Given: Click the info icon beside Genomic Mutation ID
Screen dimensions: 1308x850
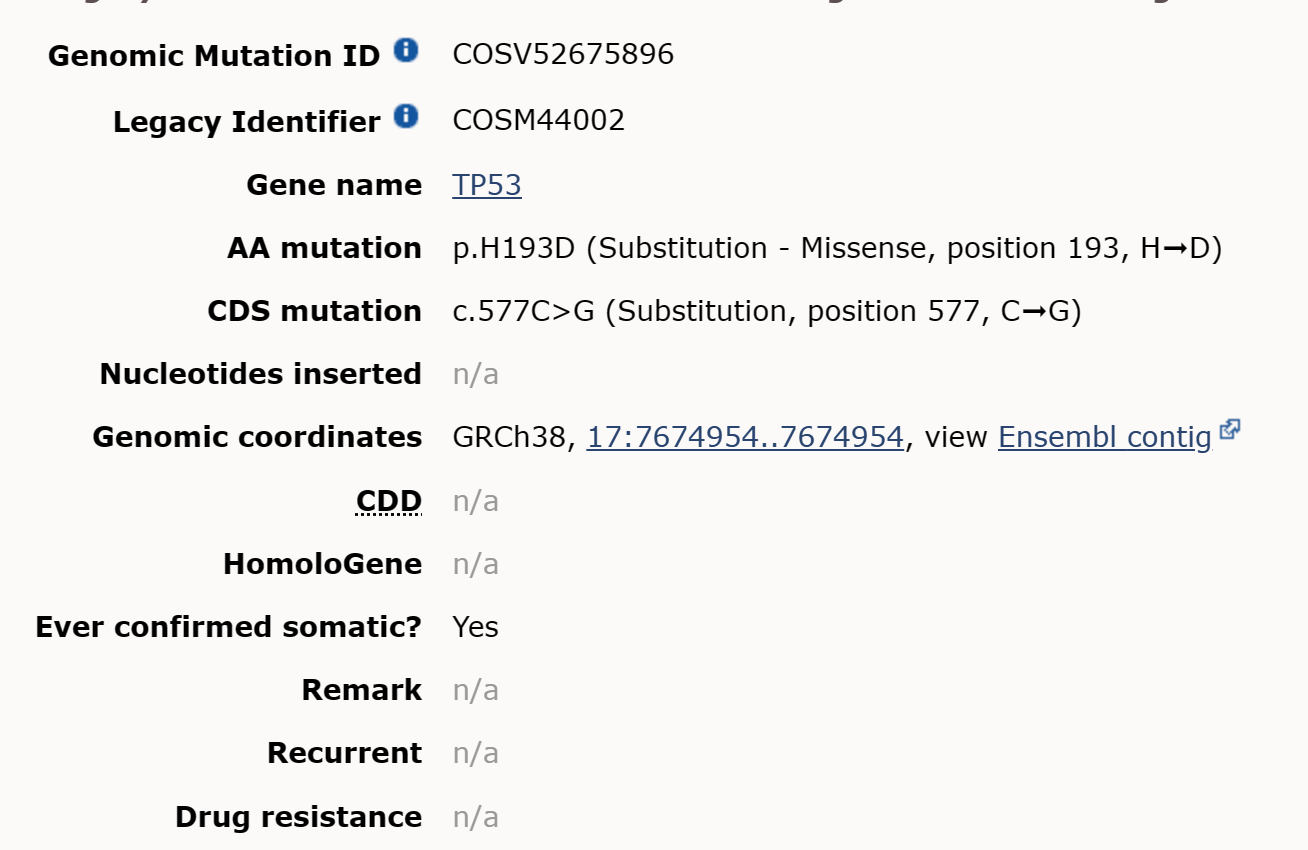Looking at the screenshot, I should point(405,50).
